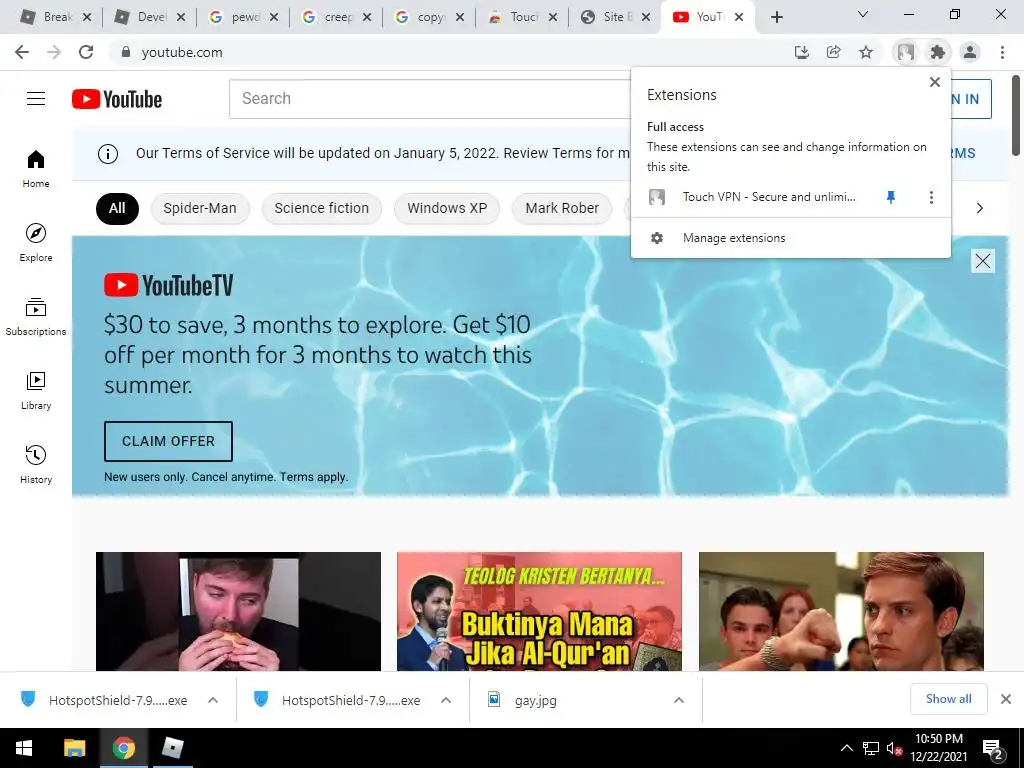
Task: Click the page vertical scrollbar
Action: point(1016,116)
